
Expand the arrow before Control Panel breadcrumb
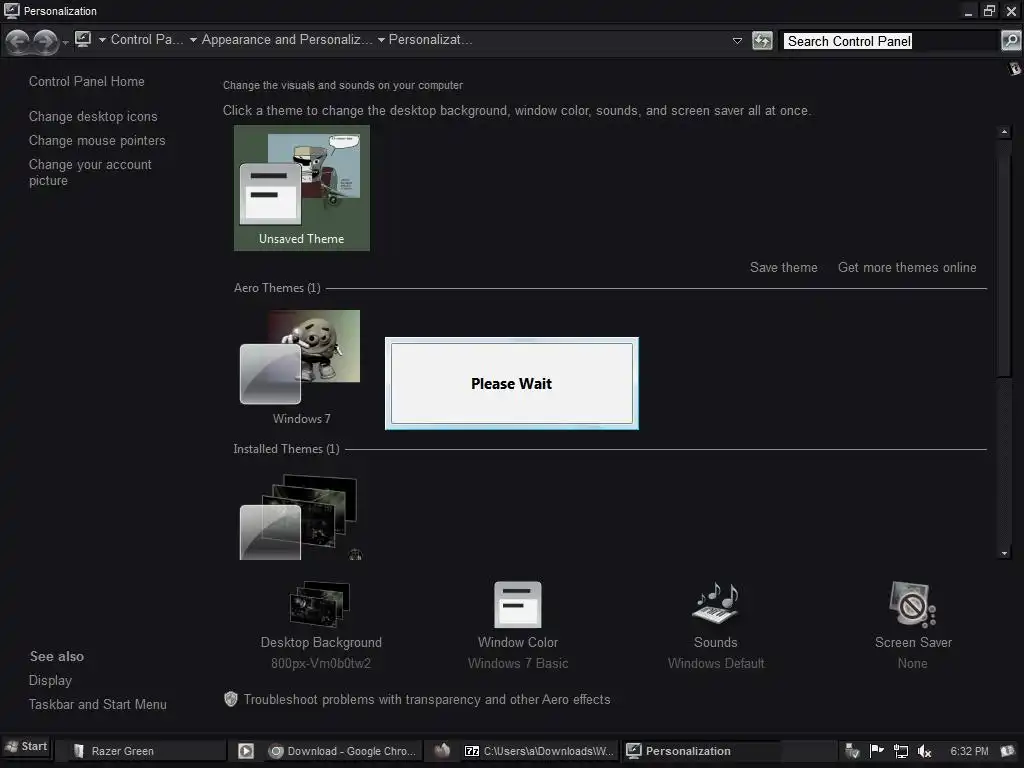[x=103, y=40]
